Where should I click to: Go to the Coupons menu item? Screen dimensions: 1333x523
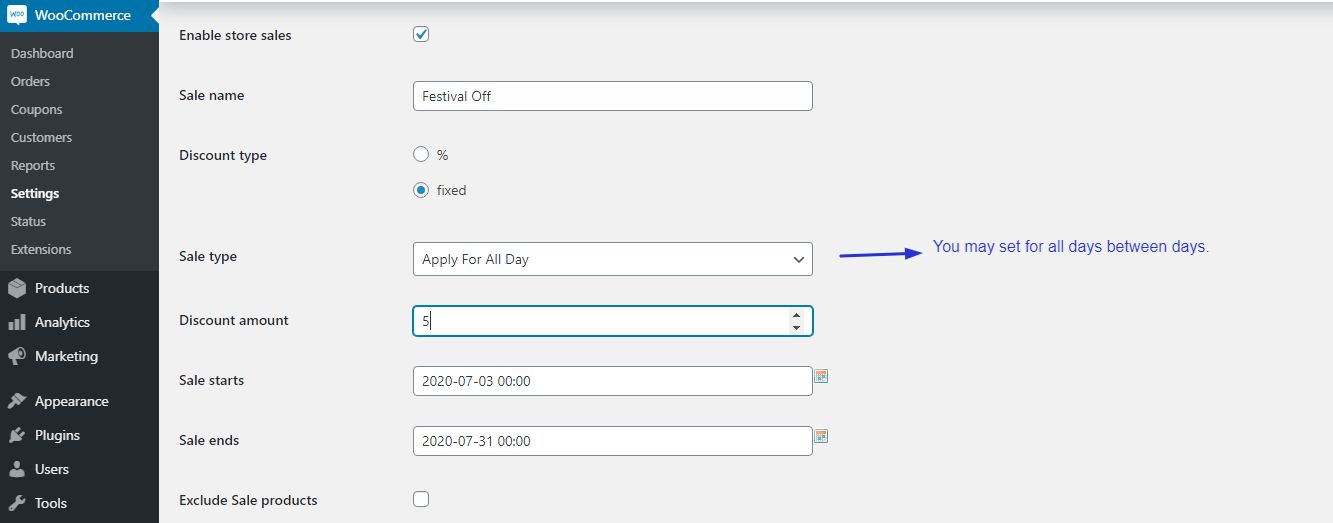[36, 109]
